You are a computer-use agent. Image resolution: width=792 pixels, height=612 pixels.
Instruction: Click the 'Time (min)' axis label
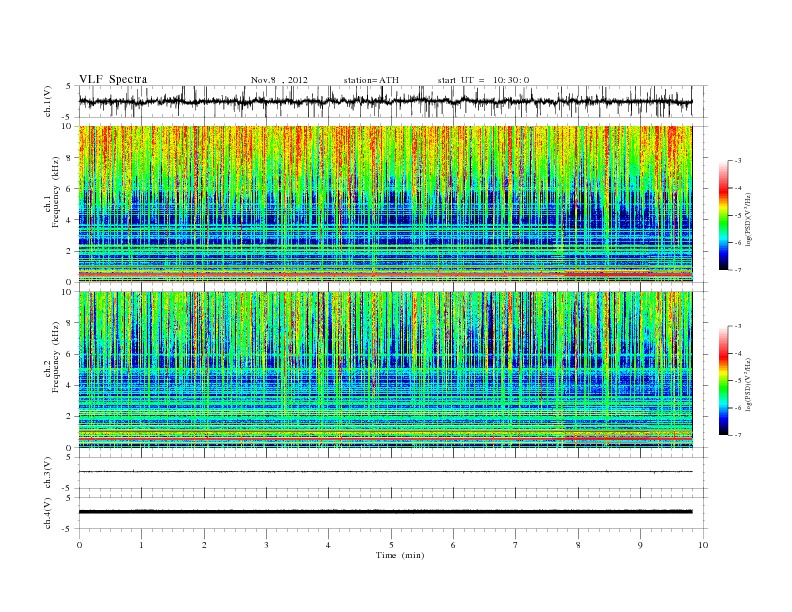(x=400, y=555)
